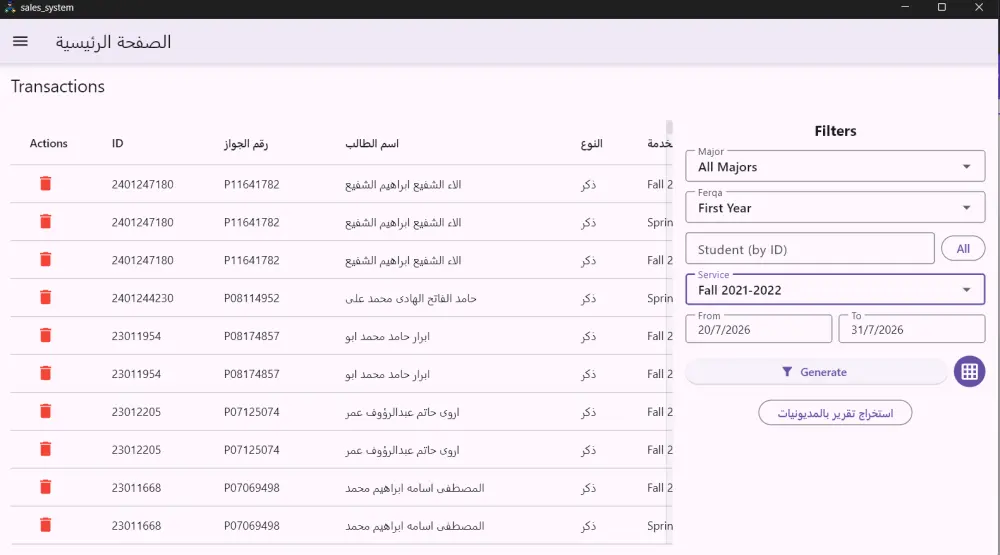Click the To date field 31/7/2026
Viewport: 1000px width, 555px height.
(912, 329)
